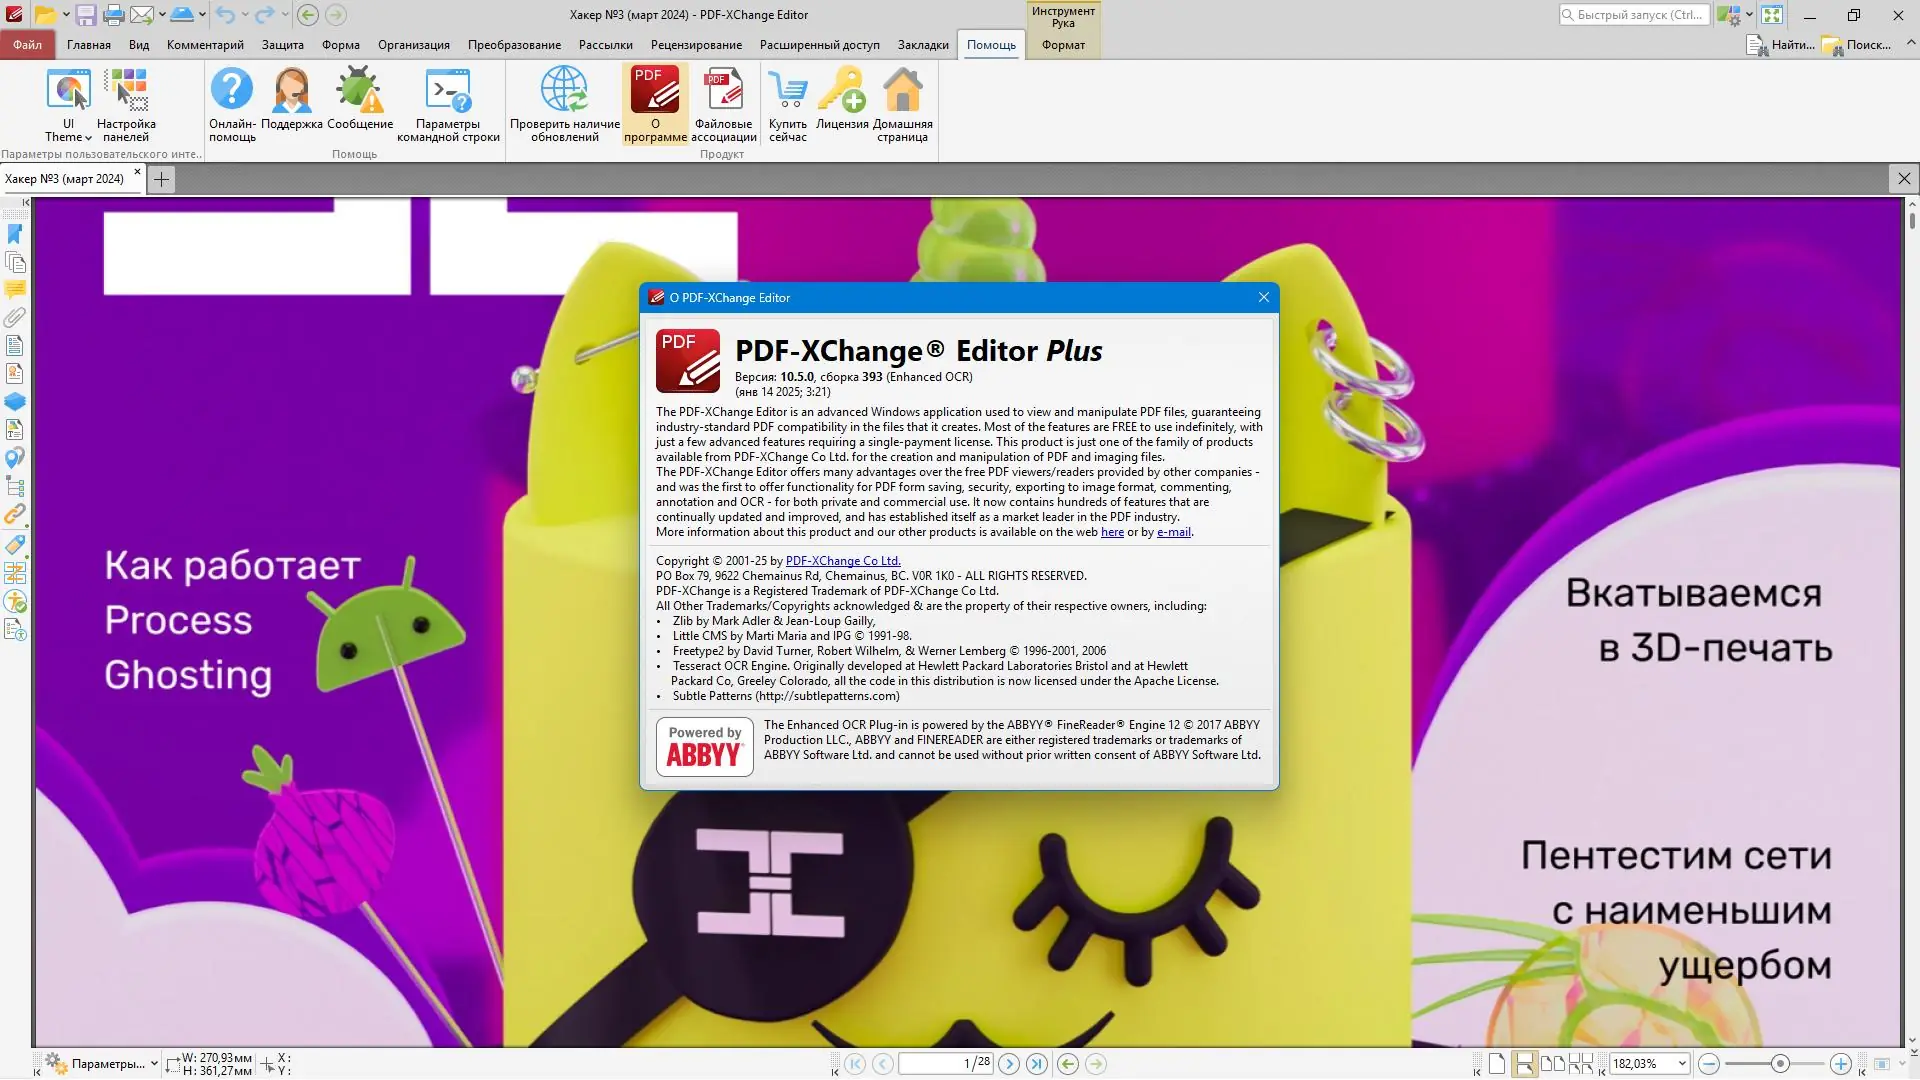
Task: Follow the PDF-XChange Co Ltd. link
Action: [x=842, y=561]
